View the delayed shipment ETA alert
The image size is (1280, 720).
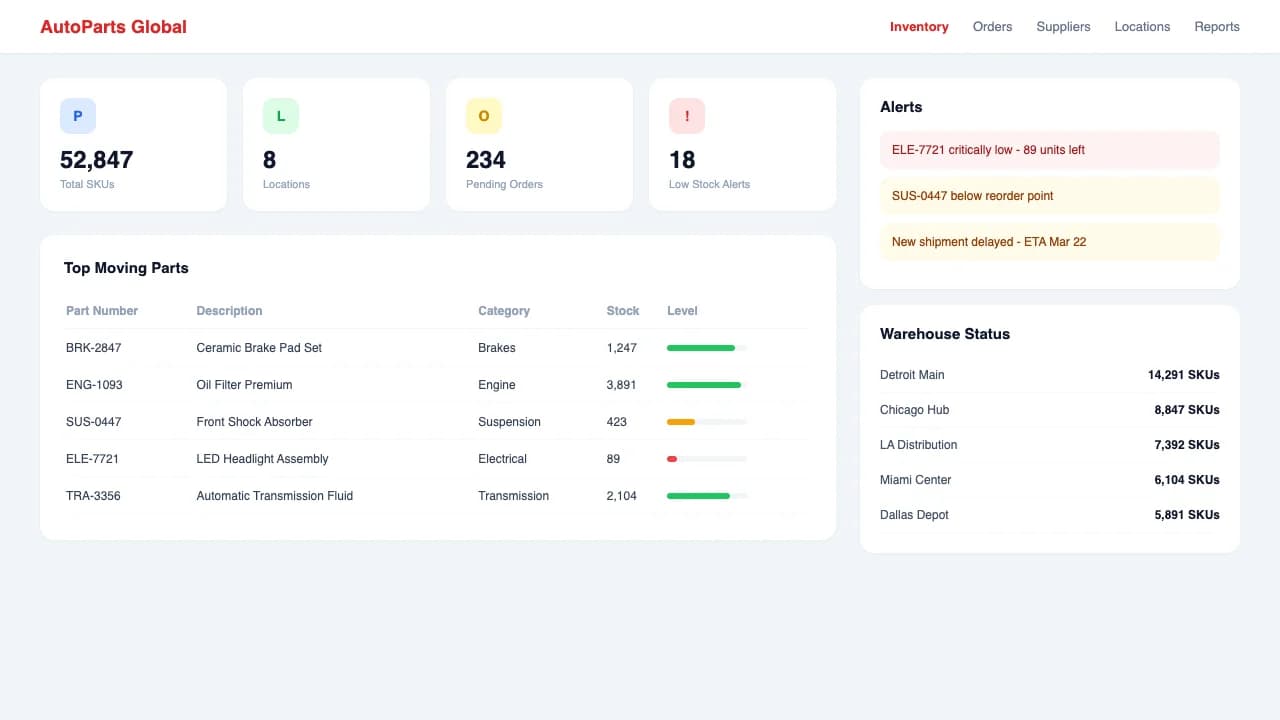coord(1049,242)
